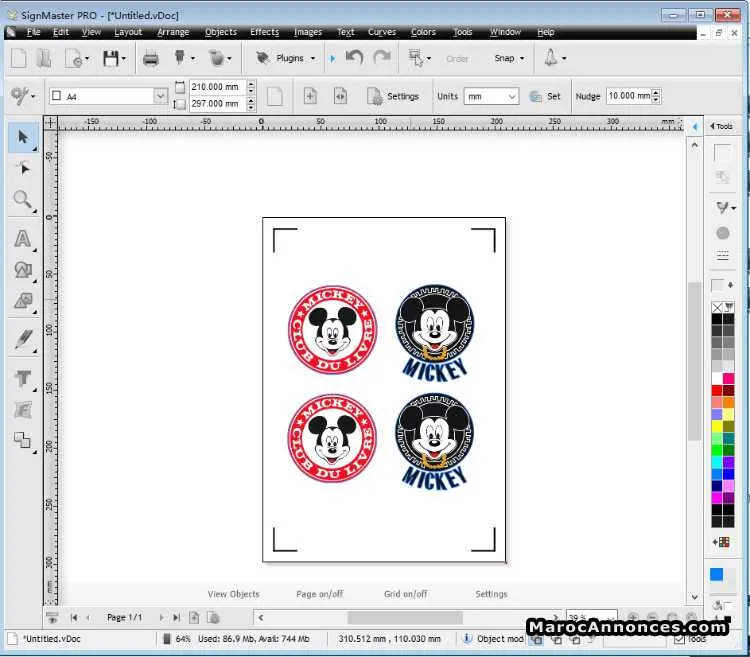The height and width of the screenshot is (657, 750).
Task: Toggle the portrait orientation checkbox beside A4
Action: [x=56, y=96]
